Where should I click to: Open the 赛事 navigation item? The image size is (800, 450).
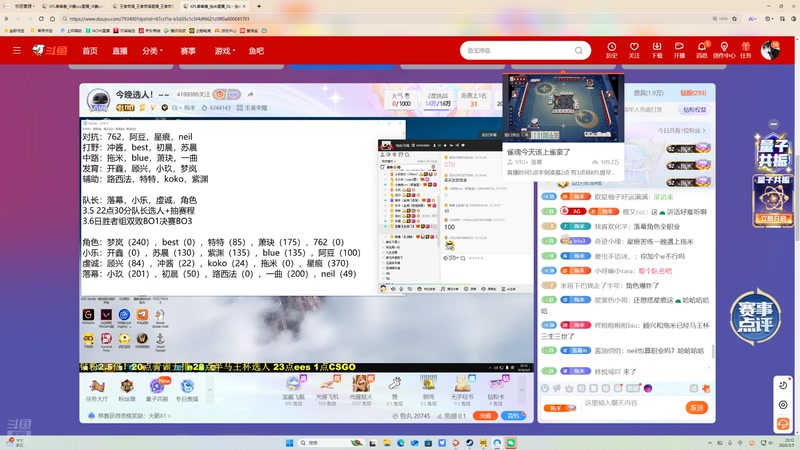pos(188,51)
